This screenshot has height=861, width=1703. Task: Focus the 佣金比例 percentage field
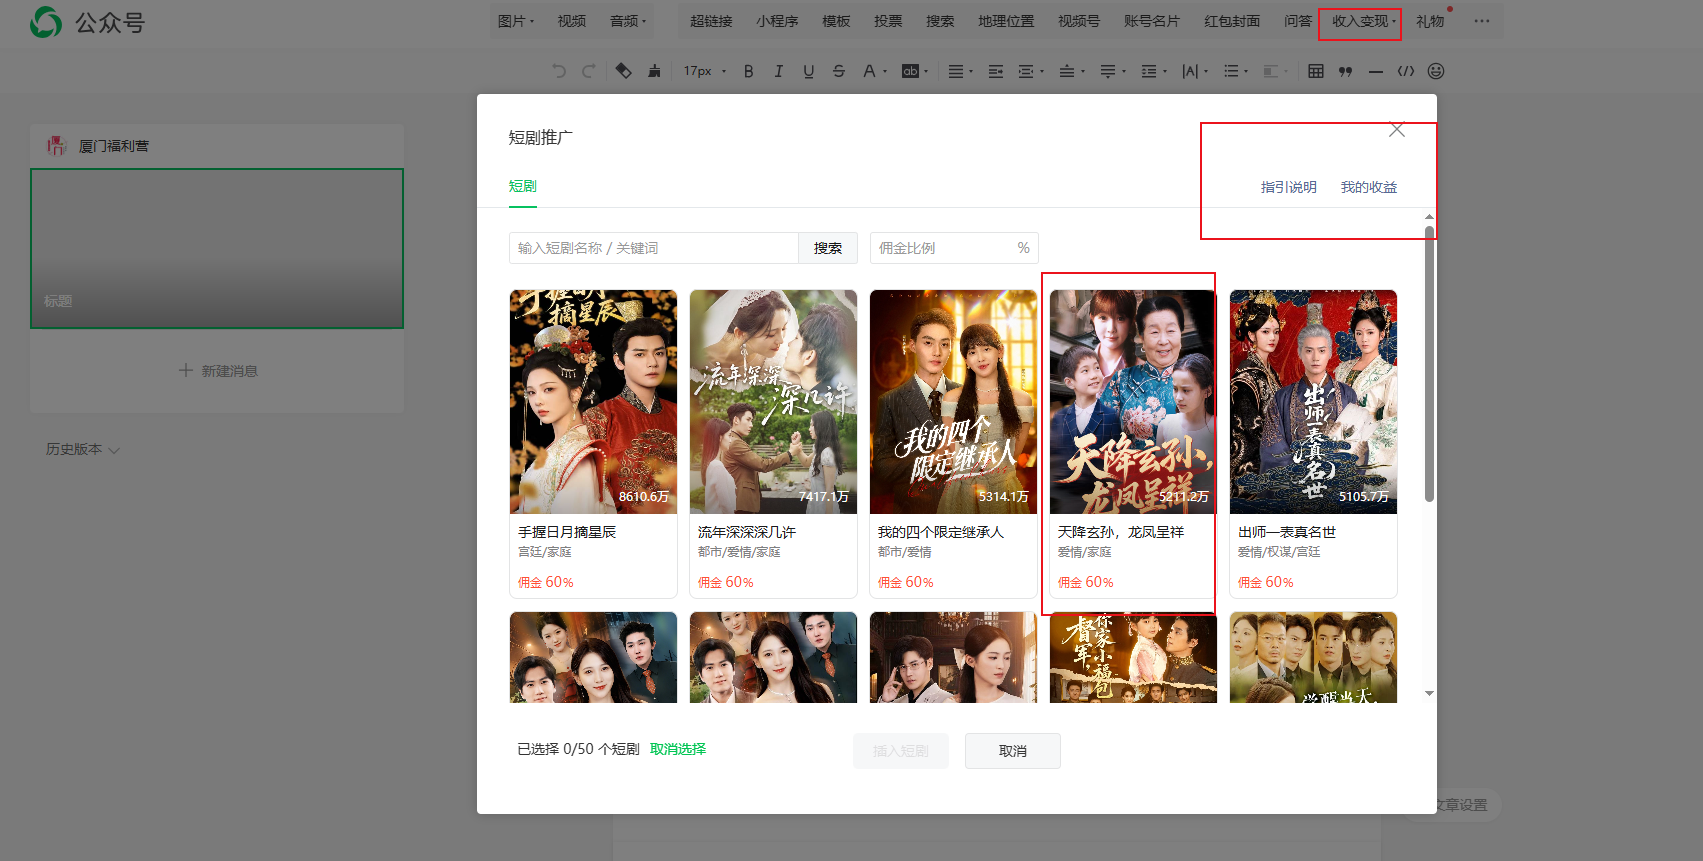(954, 248)
